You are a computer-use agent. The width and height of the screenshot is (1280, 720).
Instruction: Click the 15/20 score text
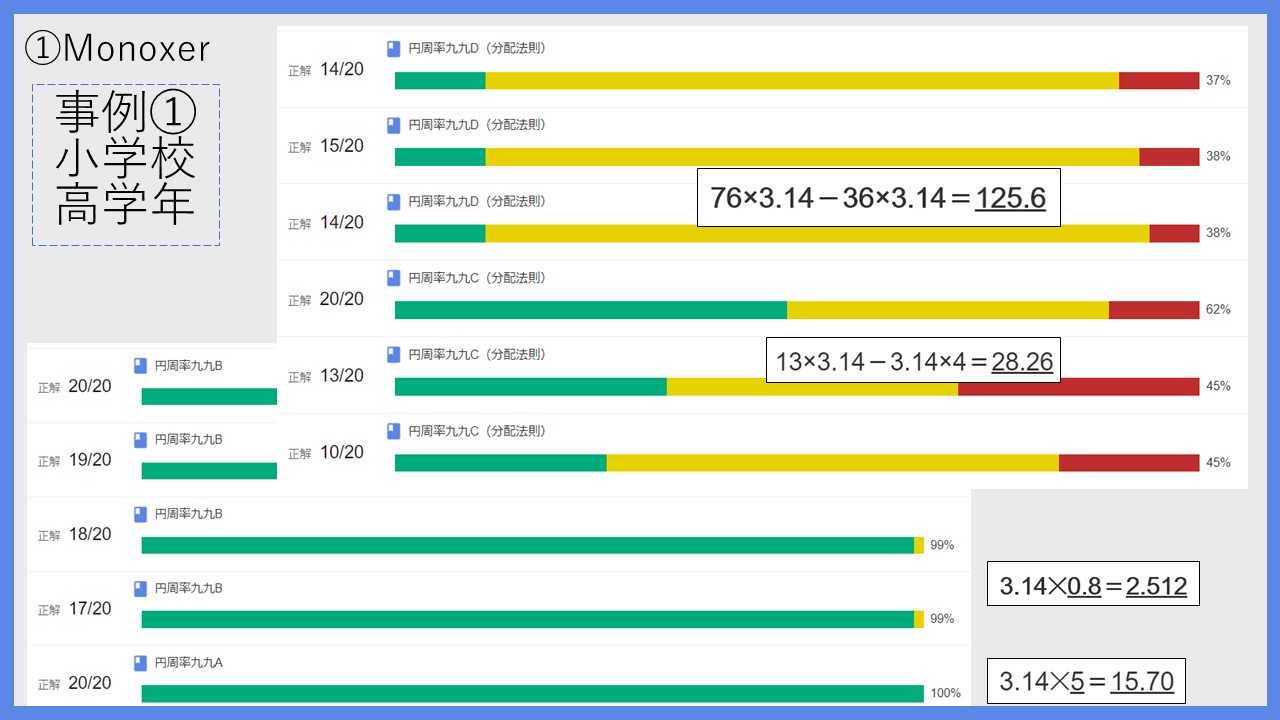tap(342, 146)
